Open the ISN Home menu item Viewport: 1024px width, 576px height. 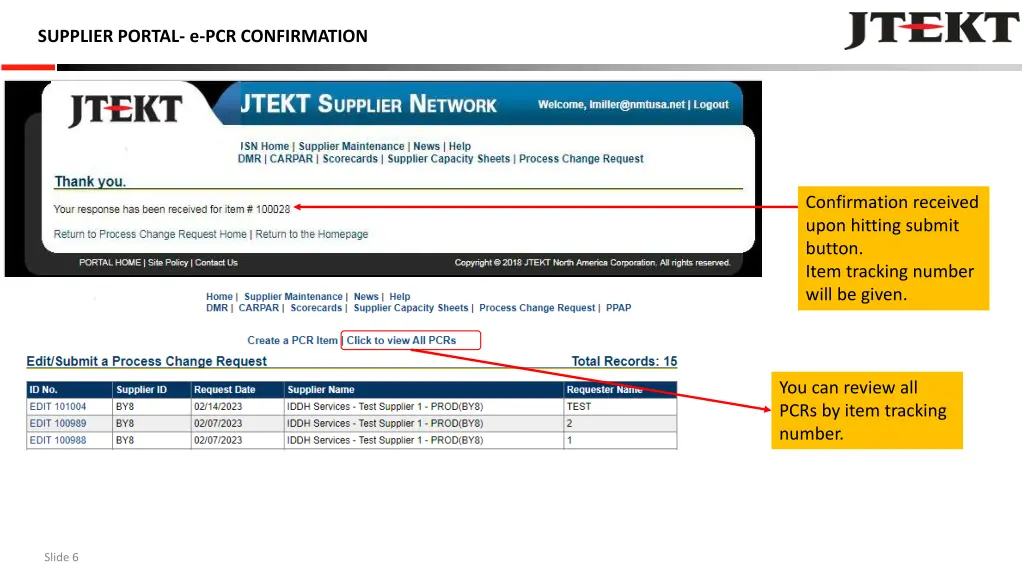pos(264,146)
